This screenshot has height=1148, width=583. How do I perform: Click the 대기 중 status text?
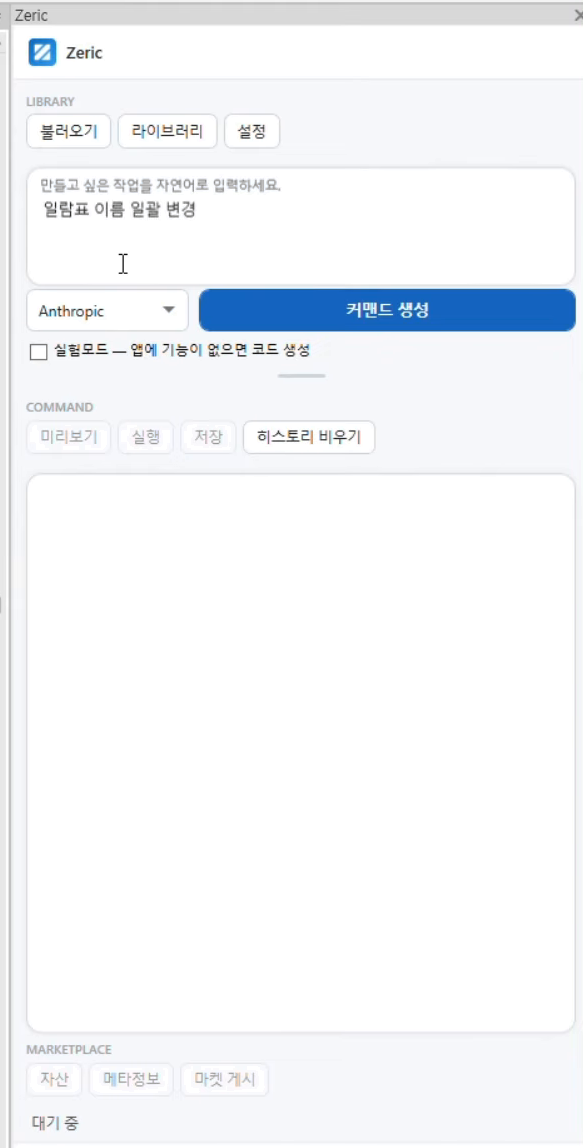(x=55, y=1122)
